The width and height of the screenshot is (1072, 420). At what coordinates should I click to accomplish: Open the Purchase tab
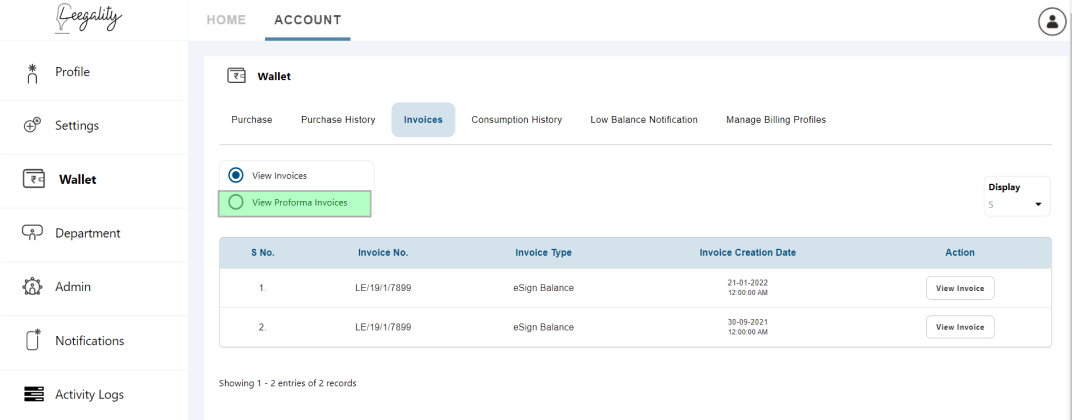252,120
